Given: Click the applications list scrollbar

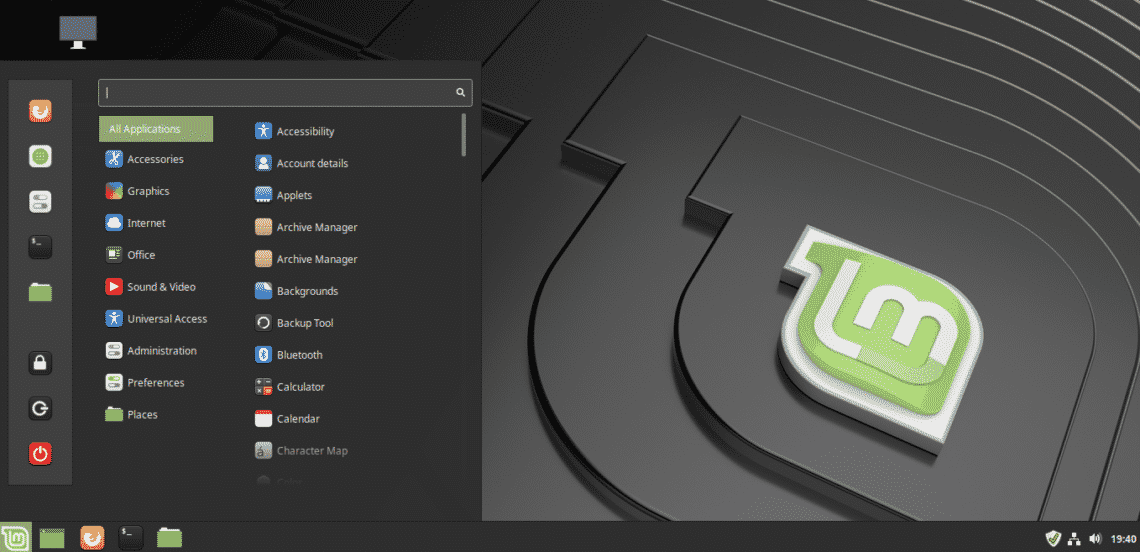Looking at the screenshot, I should coord(463,136).
